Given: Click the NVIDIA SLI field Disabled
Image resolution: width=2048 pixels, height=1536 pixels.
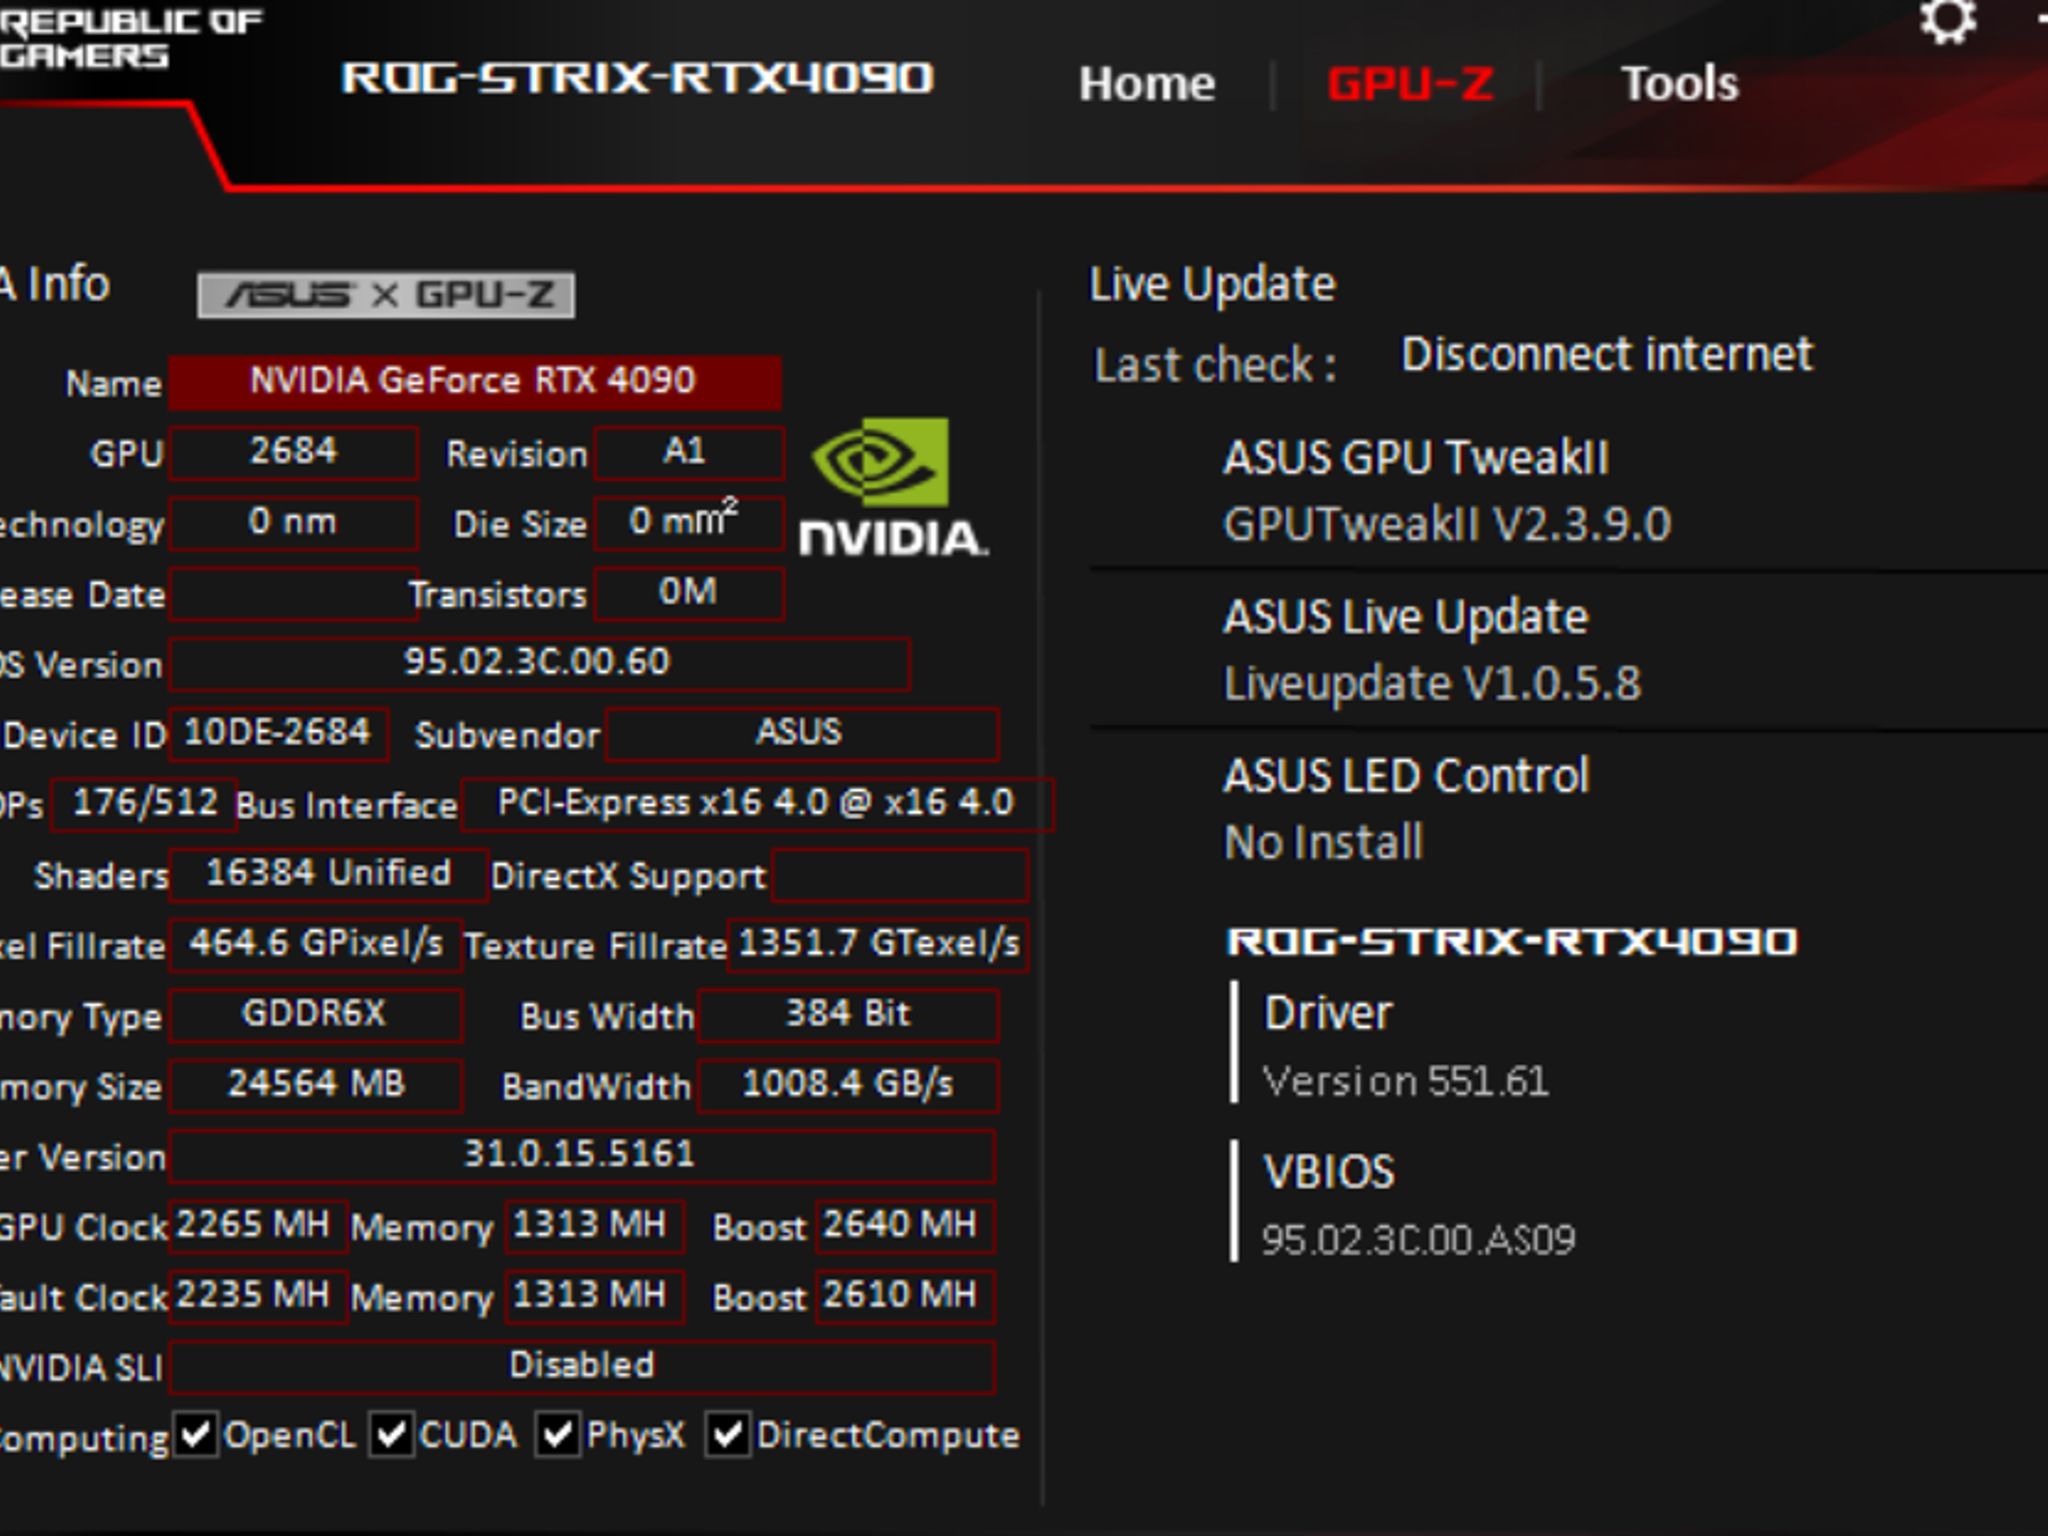Looking at the screenshot, I should [582, 1367].
